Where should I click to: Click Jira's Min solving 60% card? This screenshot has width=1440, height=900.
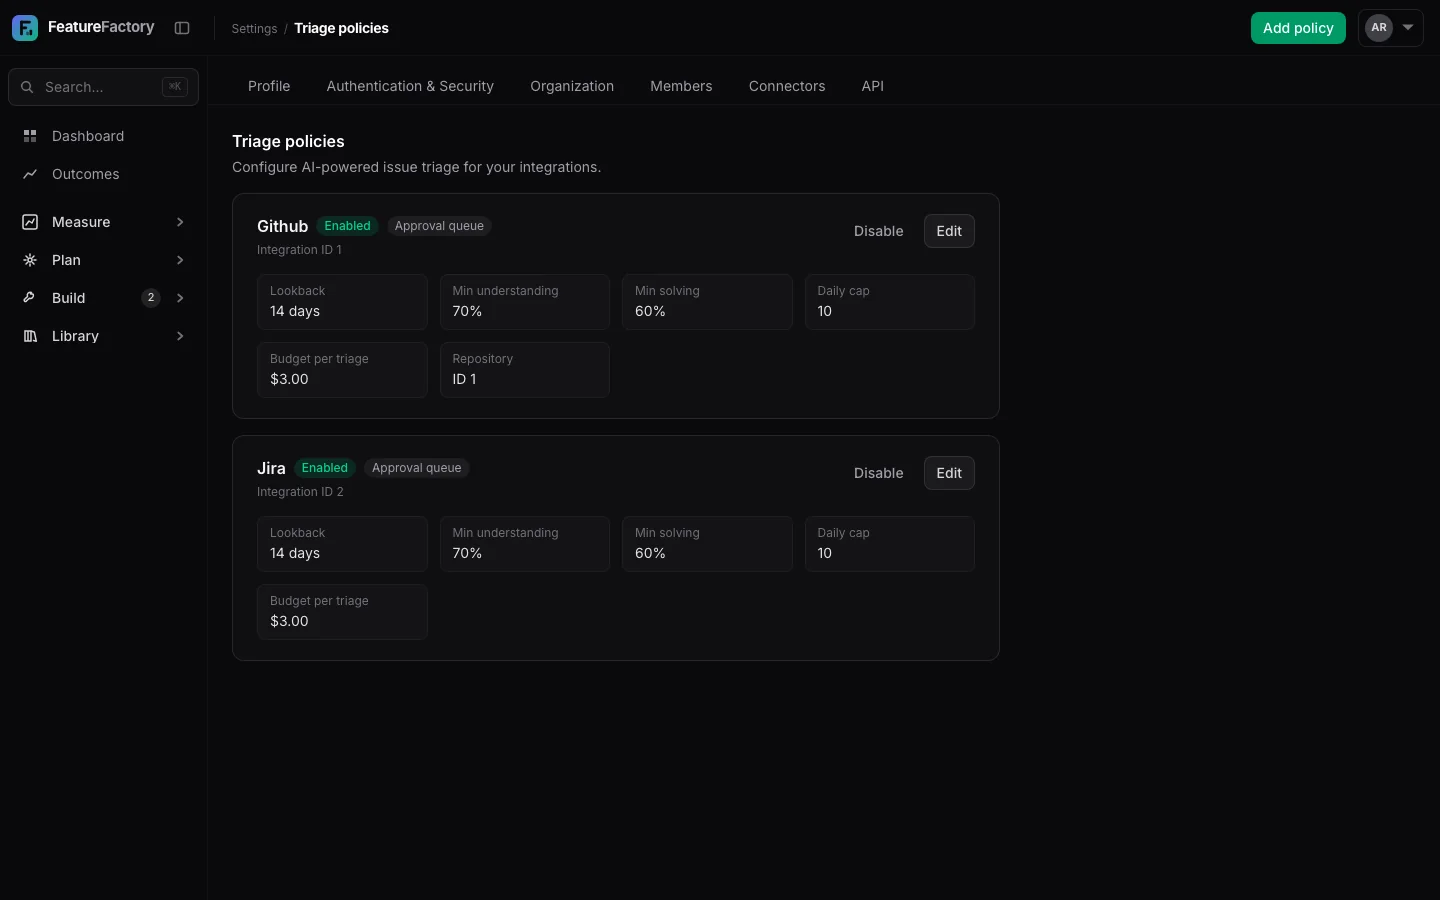pos(707,544)
